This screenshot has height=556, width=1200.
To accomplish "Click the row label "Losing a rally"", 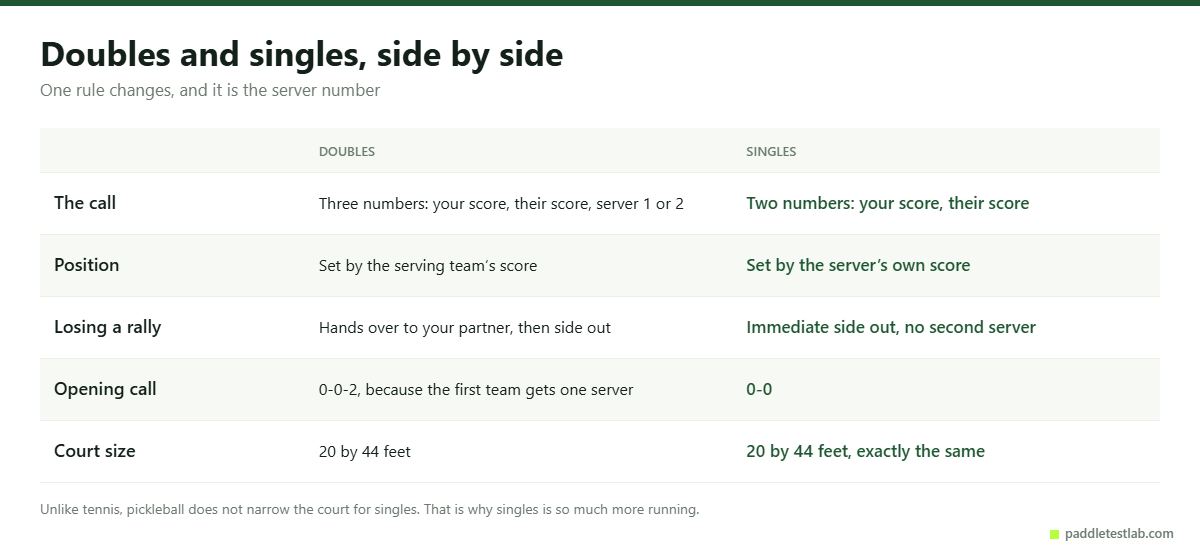I will tap(107, 327).
